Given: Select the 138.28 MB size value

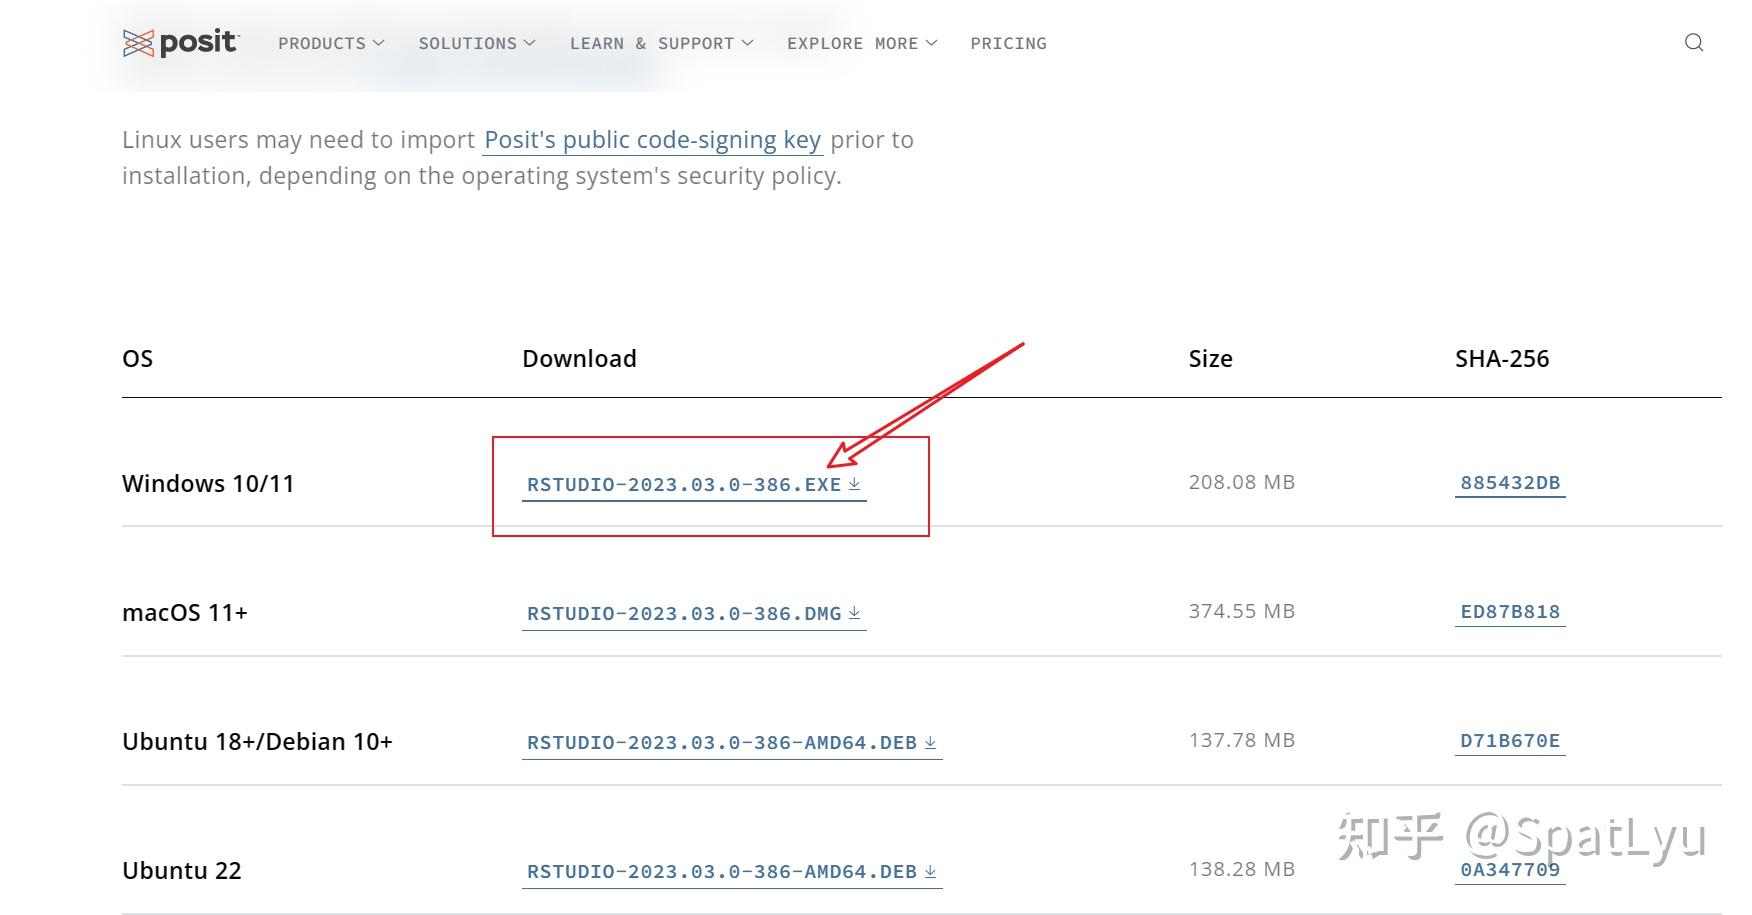Looking at the screenshot, I should tap(1242, 869).
